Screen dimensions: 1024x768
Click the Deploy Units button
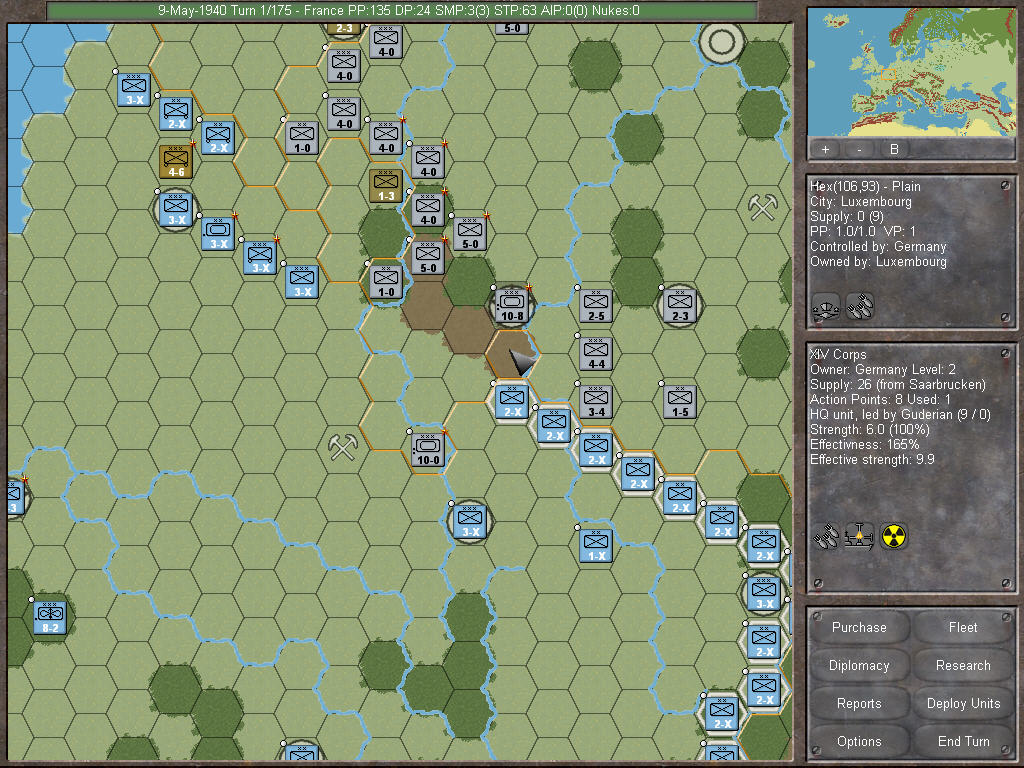(963, 703)
